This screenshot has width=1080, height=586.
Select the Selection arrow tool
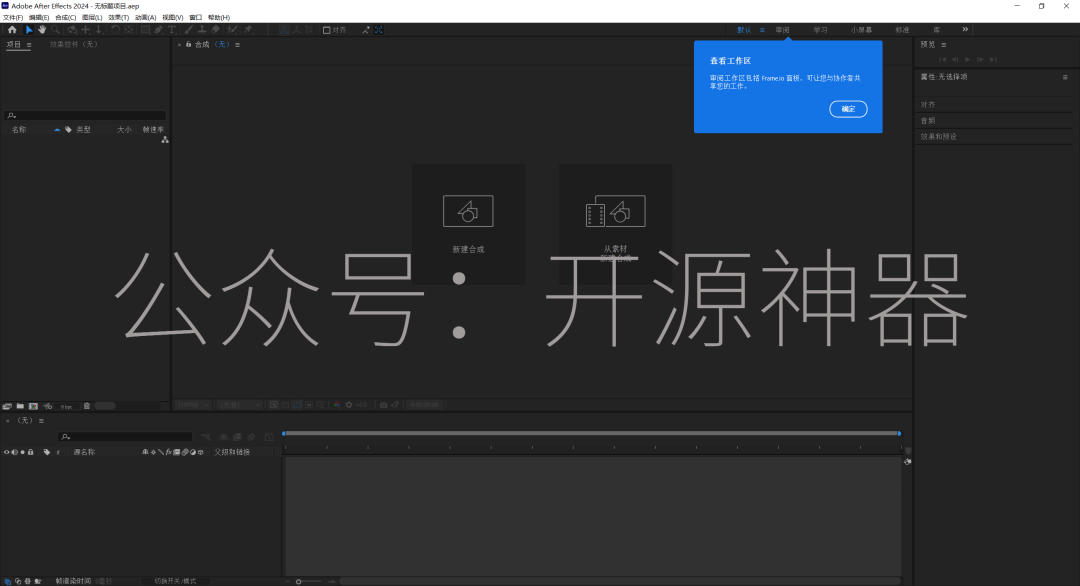[x=29, y=30]
